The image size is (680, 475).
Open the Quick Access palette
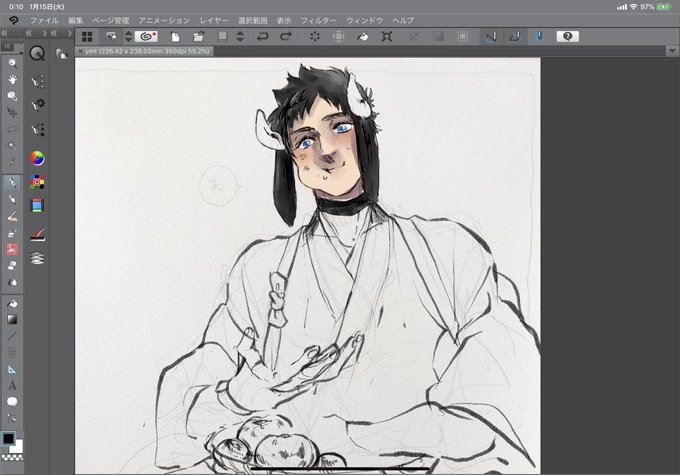[x=37, y=53]
